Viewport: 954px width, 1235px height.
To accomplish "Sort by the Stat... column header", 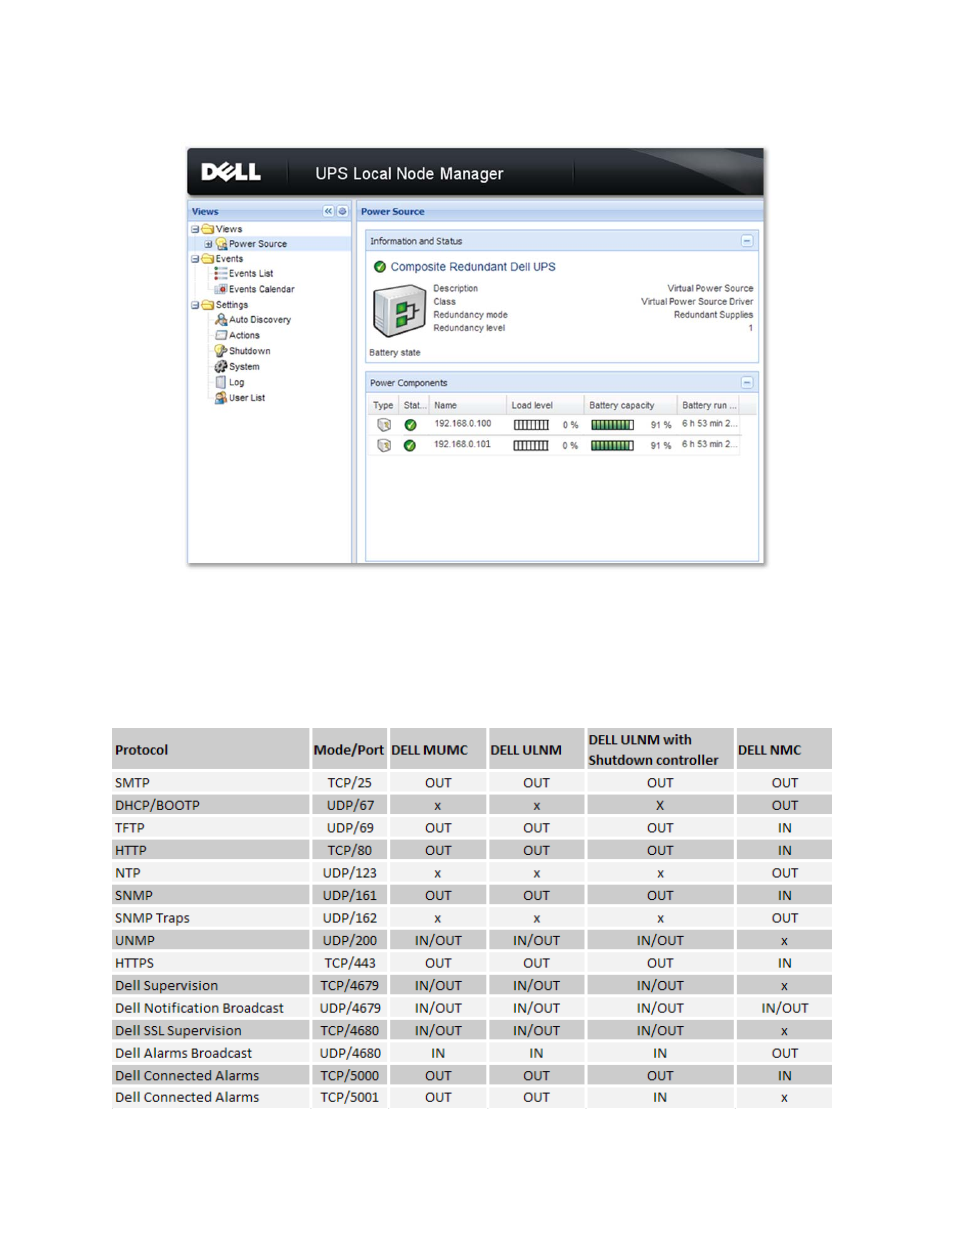I will [x=414, y=405].
